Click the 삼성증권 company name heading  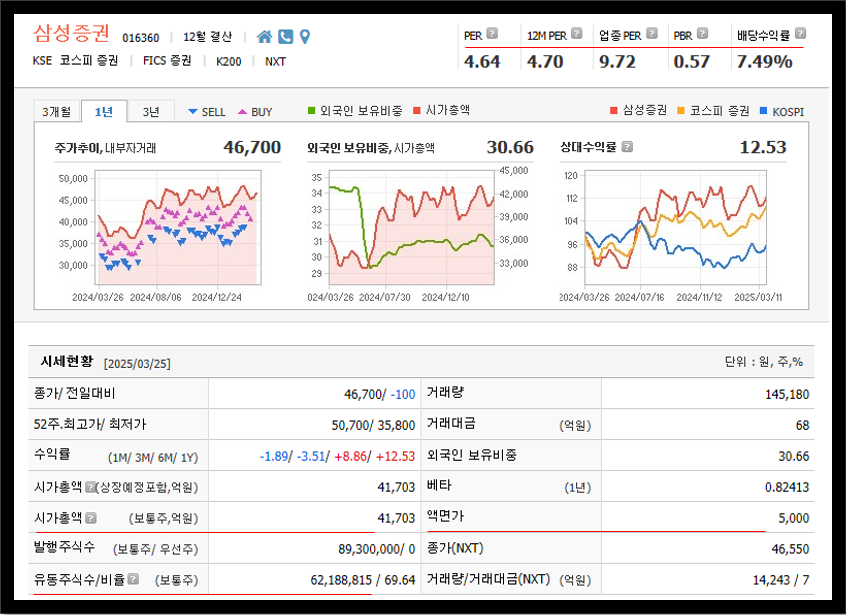pos(71,33)
